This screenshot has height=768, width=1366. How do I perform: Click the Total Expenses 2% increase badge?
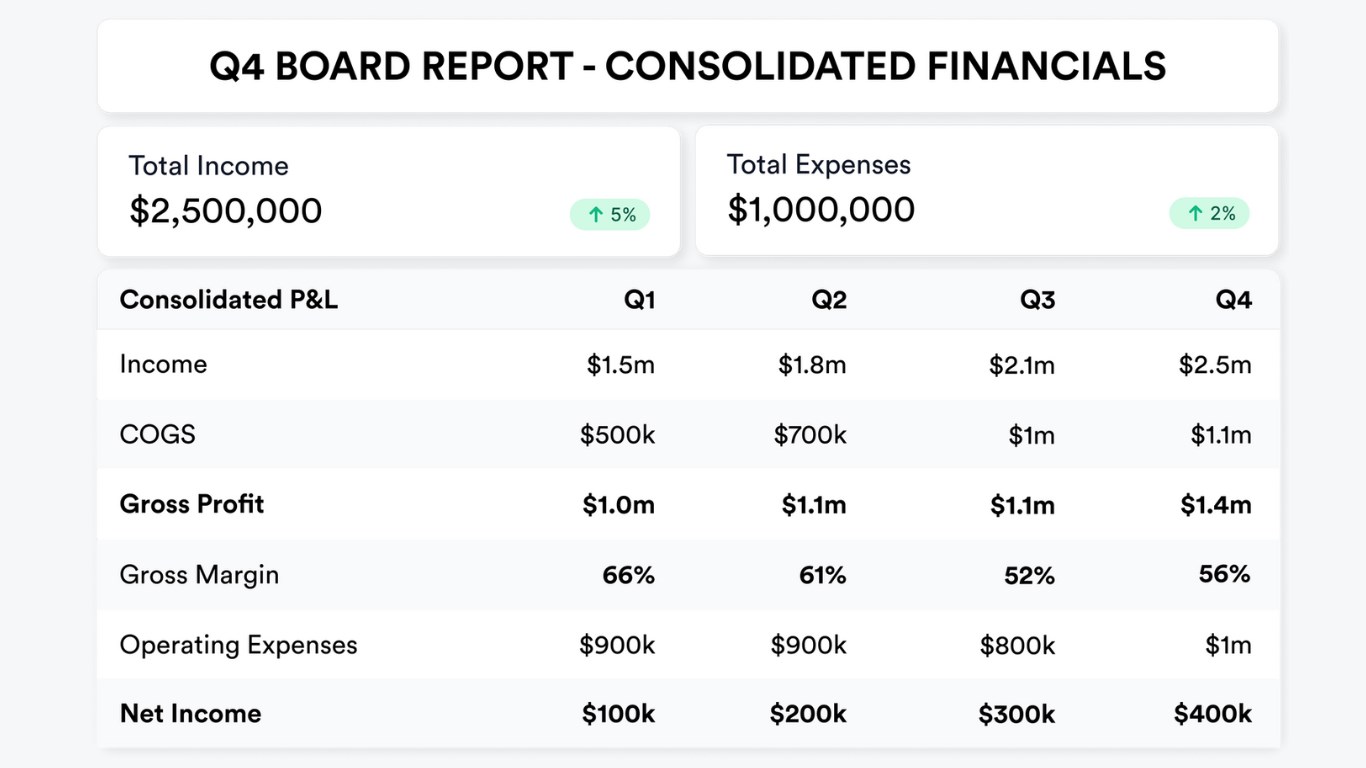pyautogui.click(x=1209, y=214)
